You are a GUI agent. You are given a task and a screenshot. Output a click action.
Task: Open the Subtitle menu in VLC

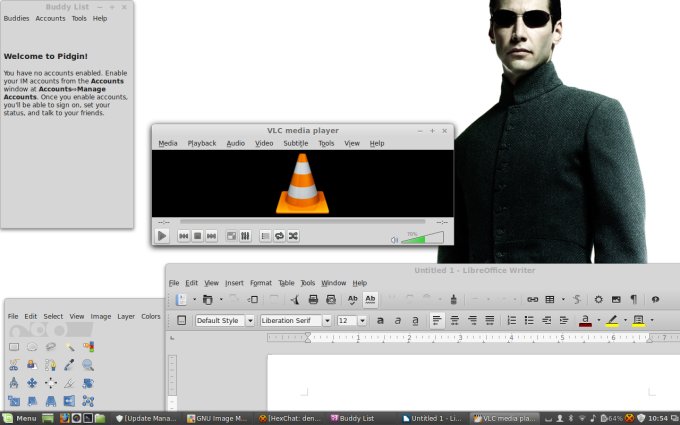click(x=295, y=143)
